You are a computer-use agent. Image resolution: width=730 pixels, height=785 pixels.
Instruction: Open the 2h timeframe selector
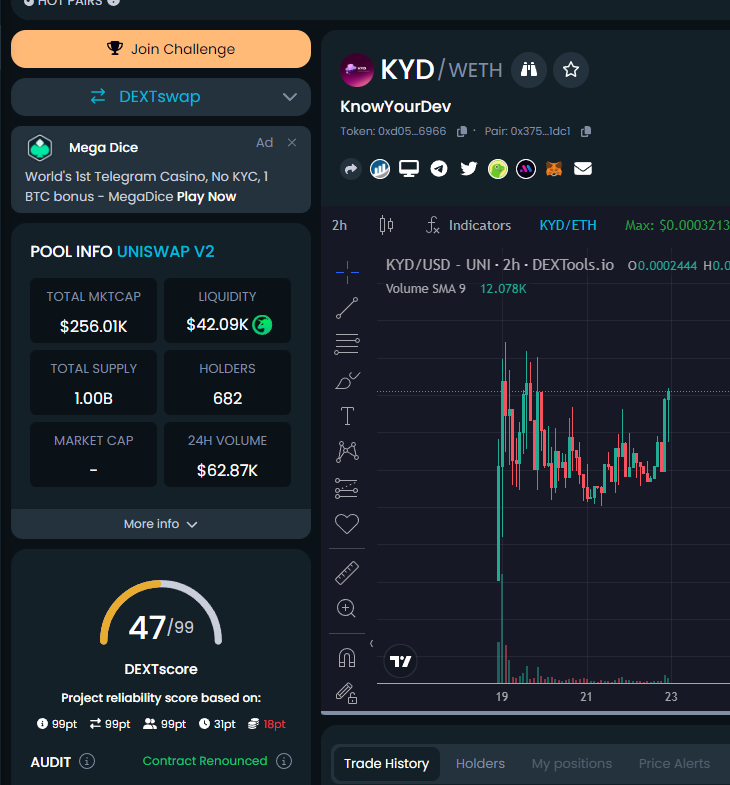click(339, 225)
